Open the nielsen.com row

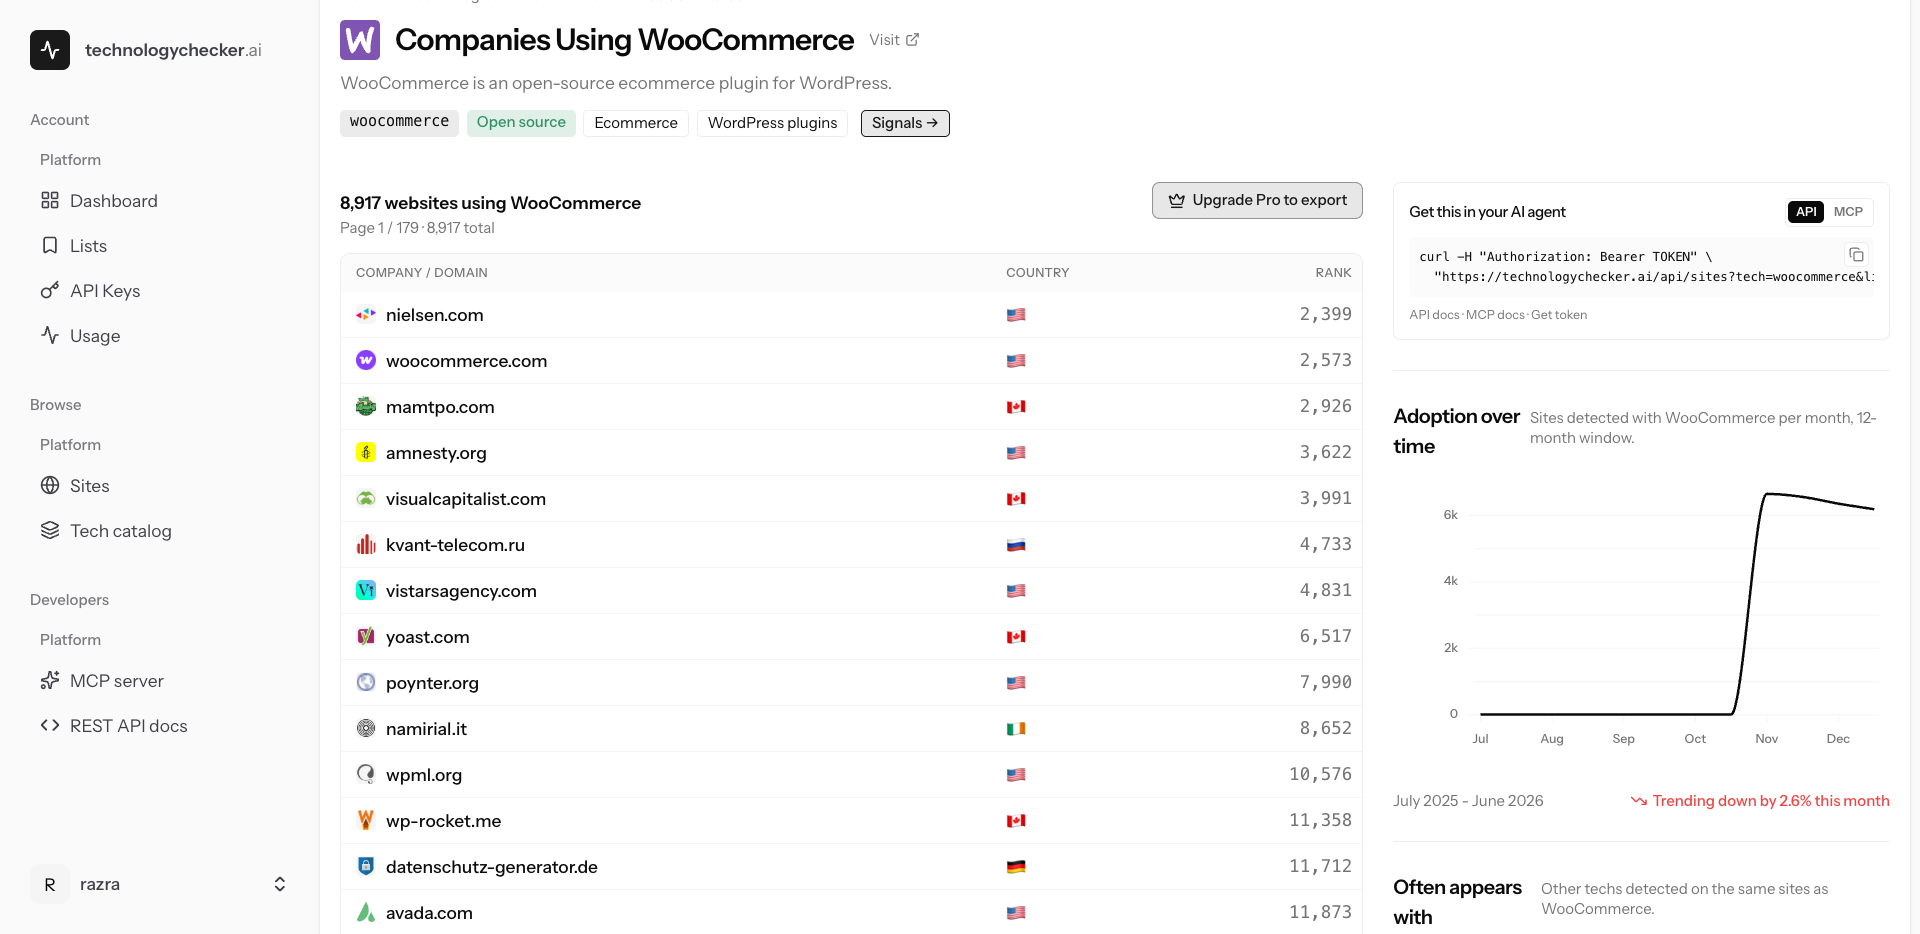coord(851,315)
